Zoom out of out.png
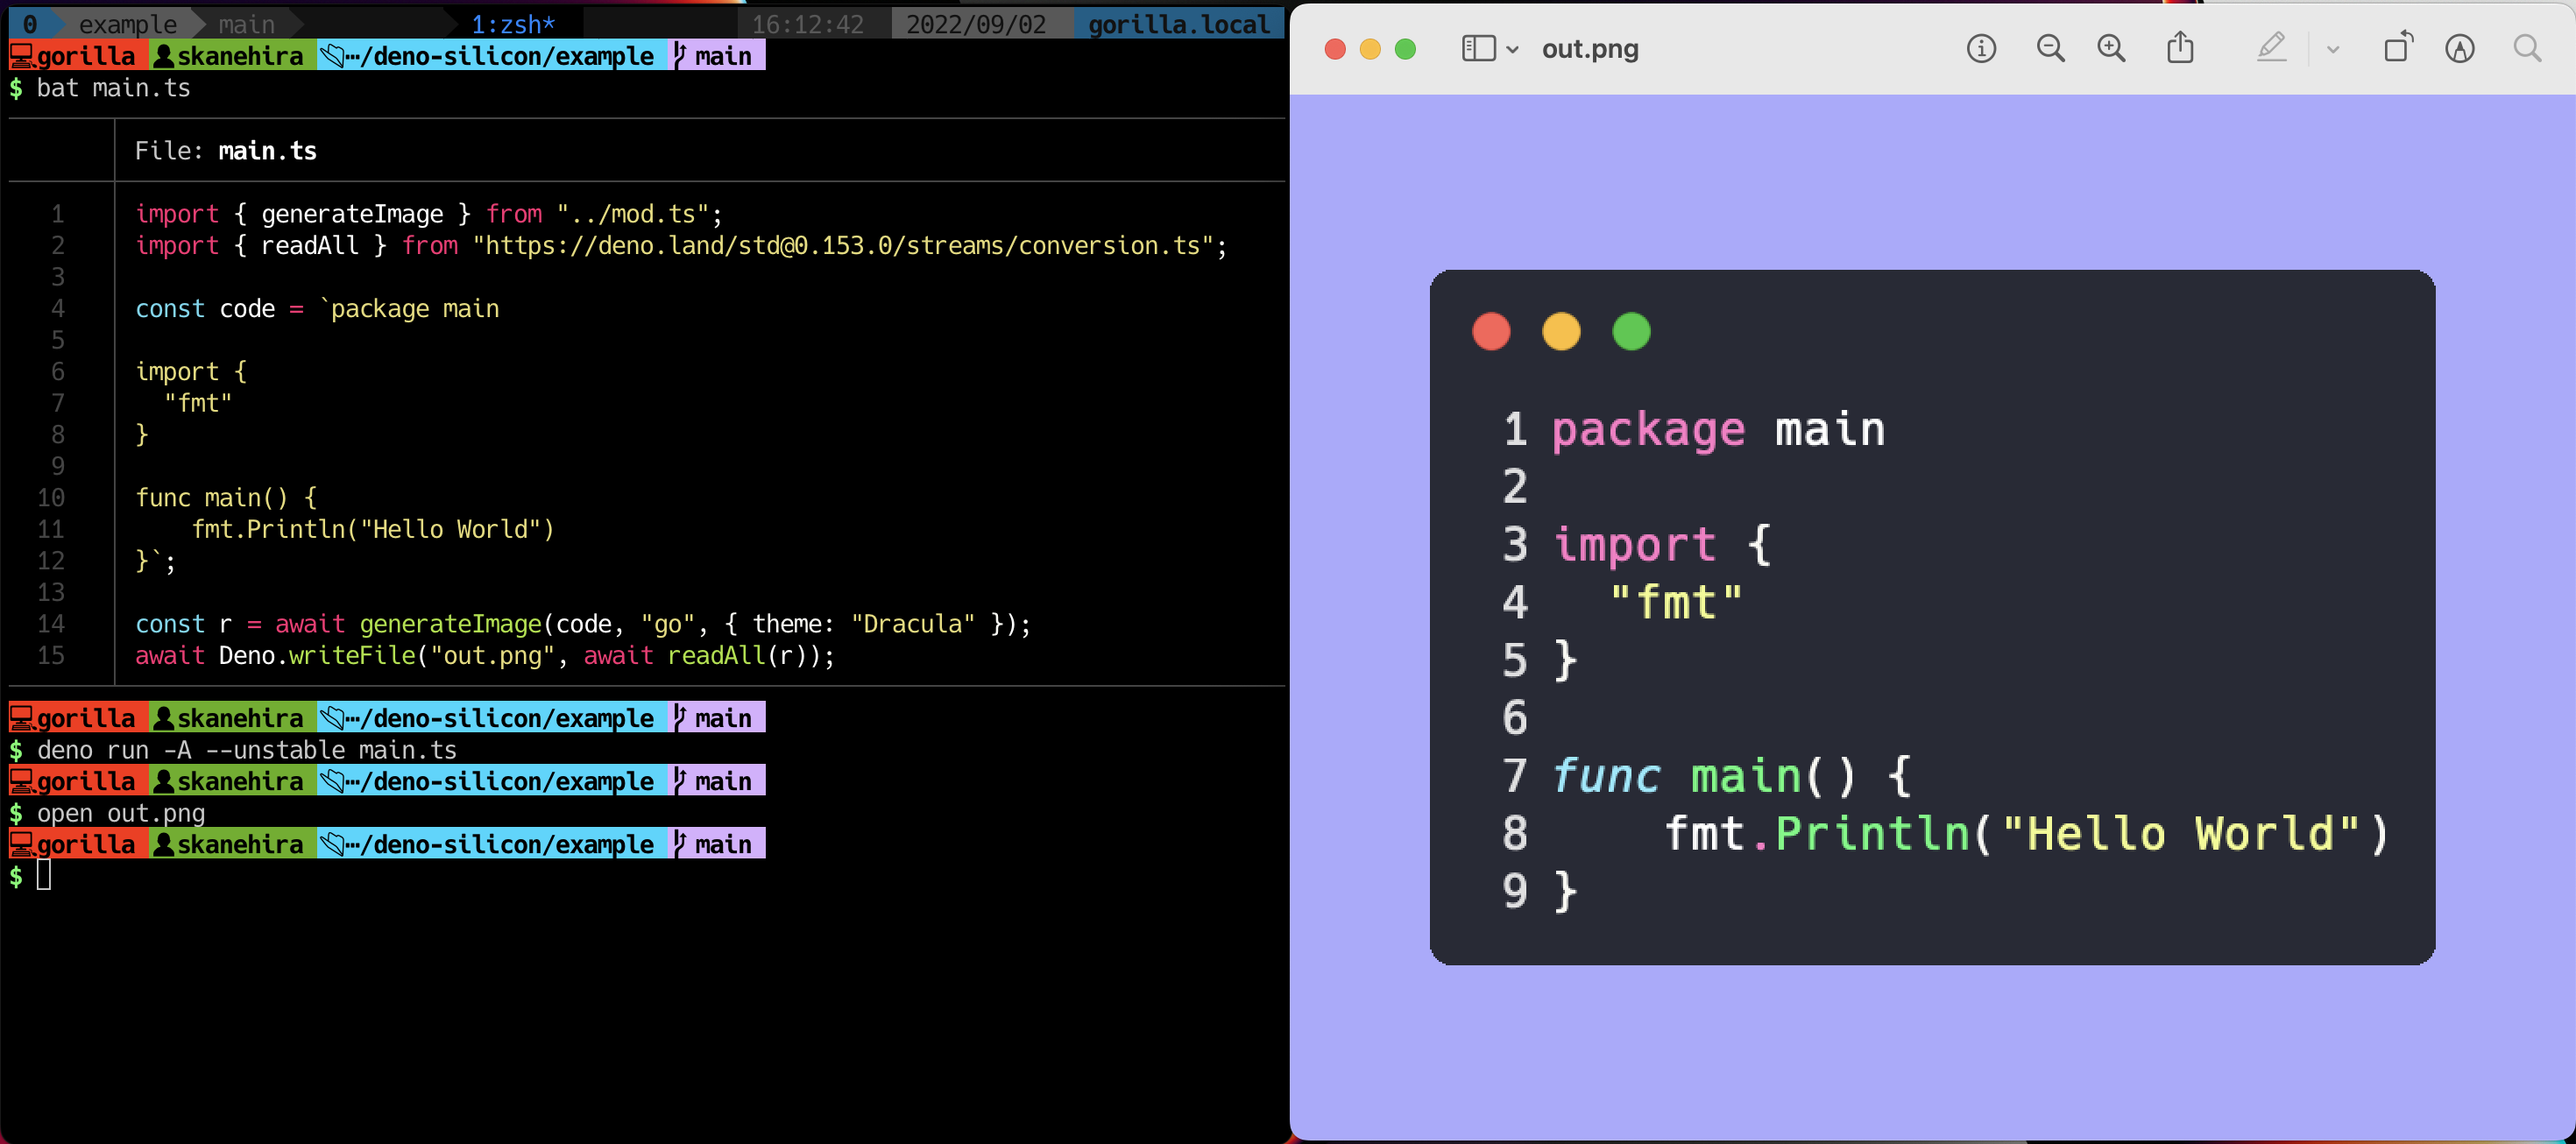This screenshot has width=2576, height=1144. pyautogui.click(x=2050, y=48)
